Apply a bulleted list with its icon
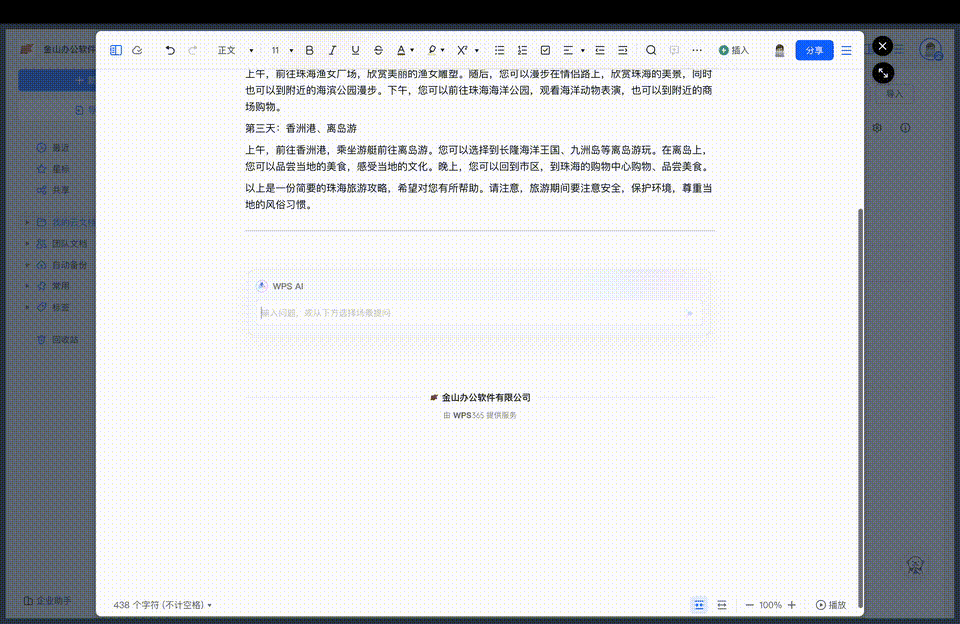This screenshot has width=960, height=624. coord(498,49)
